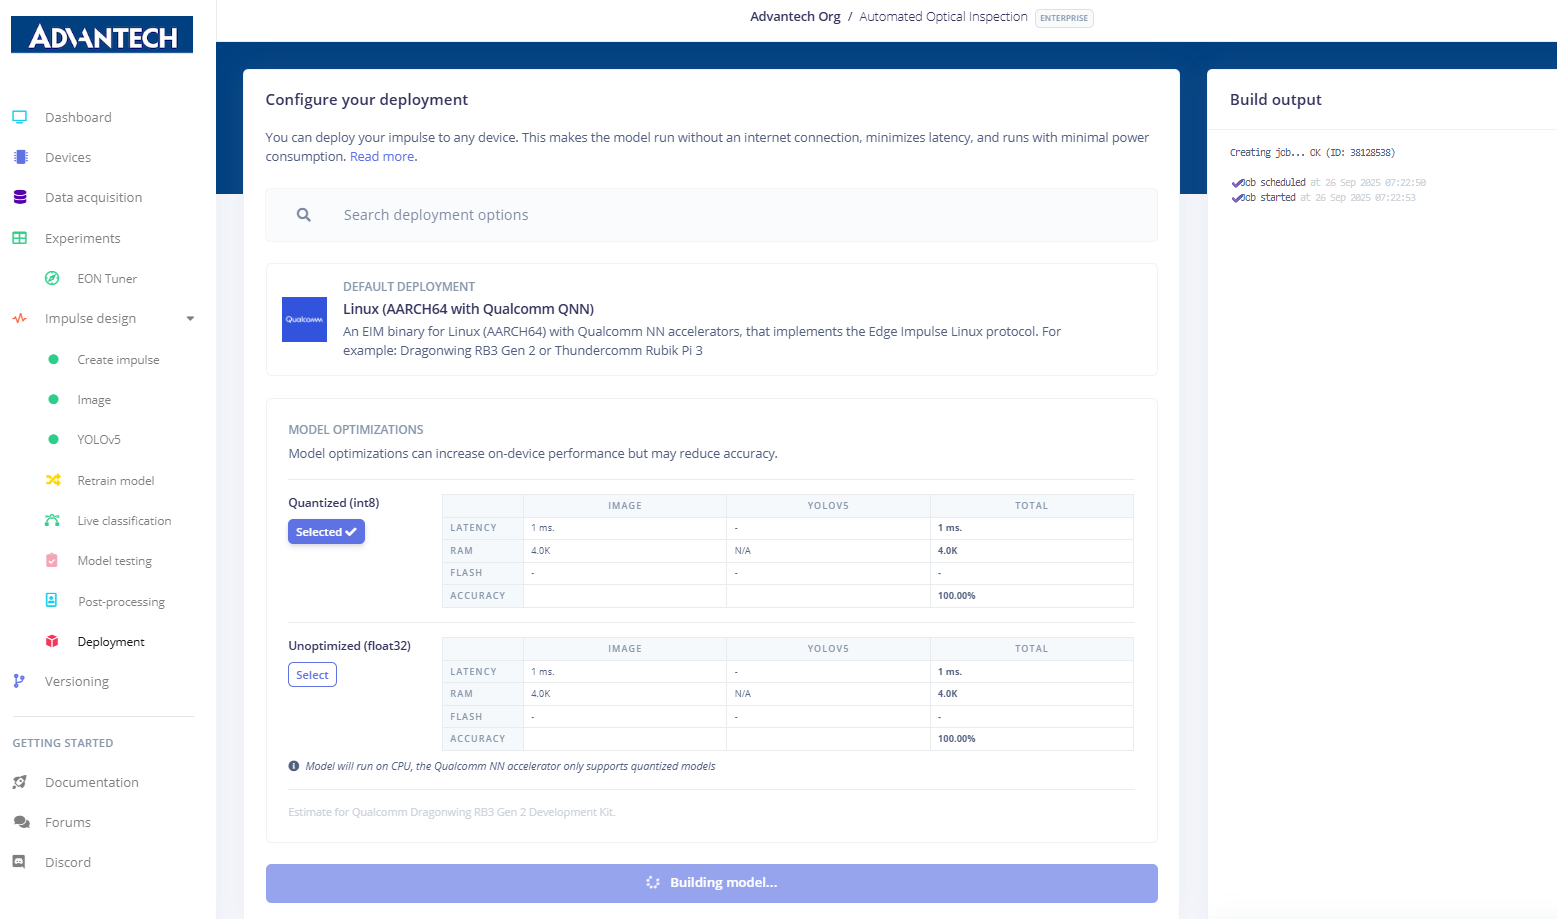Click the Dragonwing RB3 estimate note

(452, 812)
